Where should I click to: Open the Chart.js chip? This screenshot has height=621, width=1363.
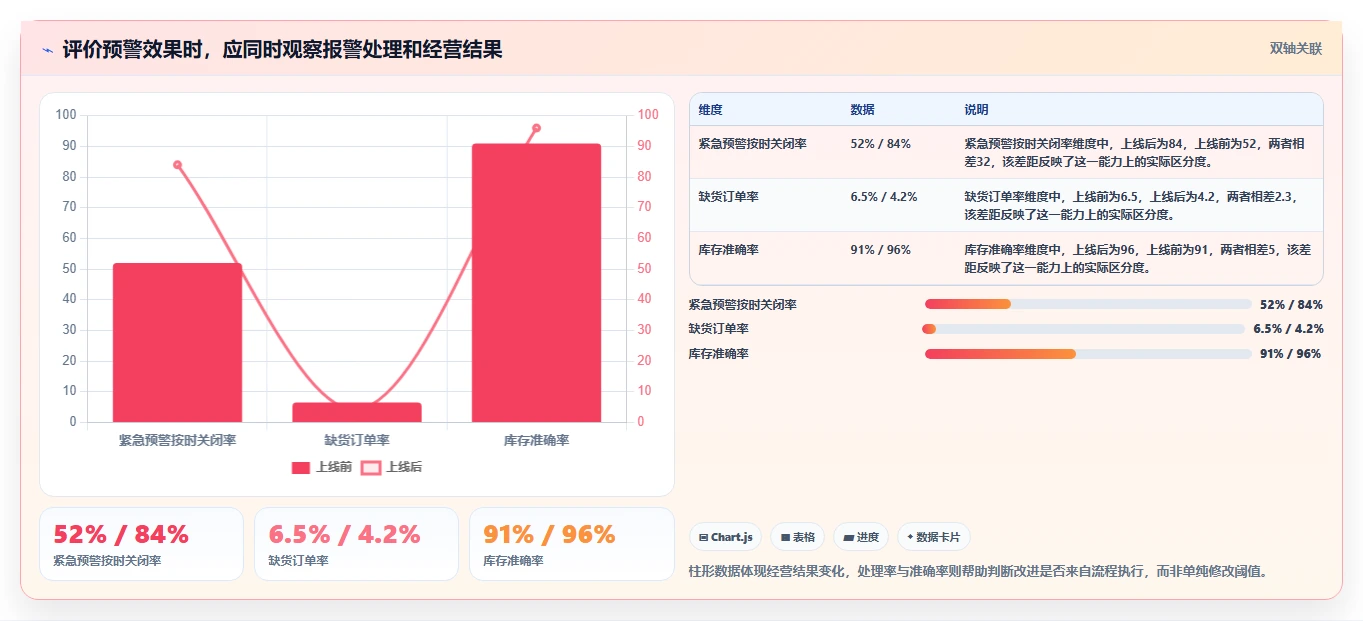click(726, 537)
